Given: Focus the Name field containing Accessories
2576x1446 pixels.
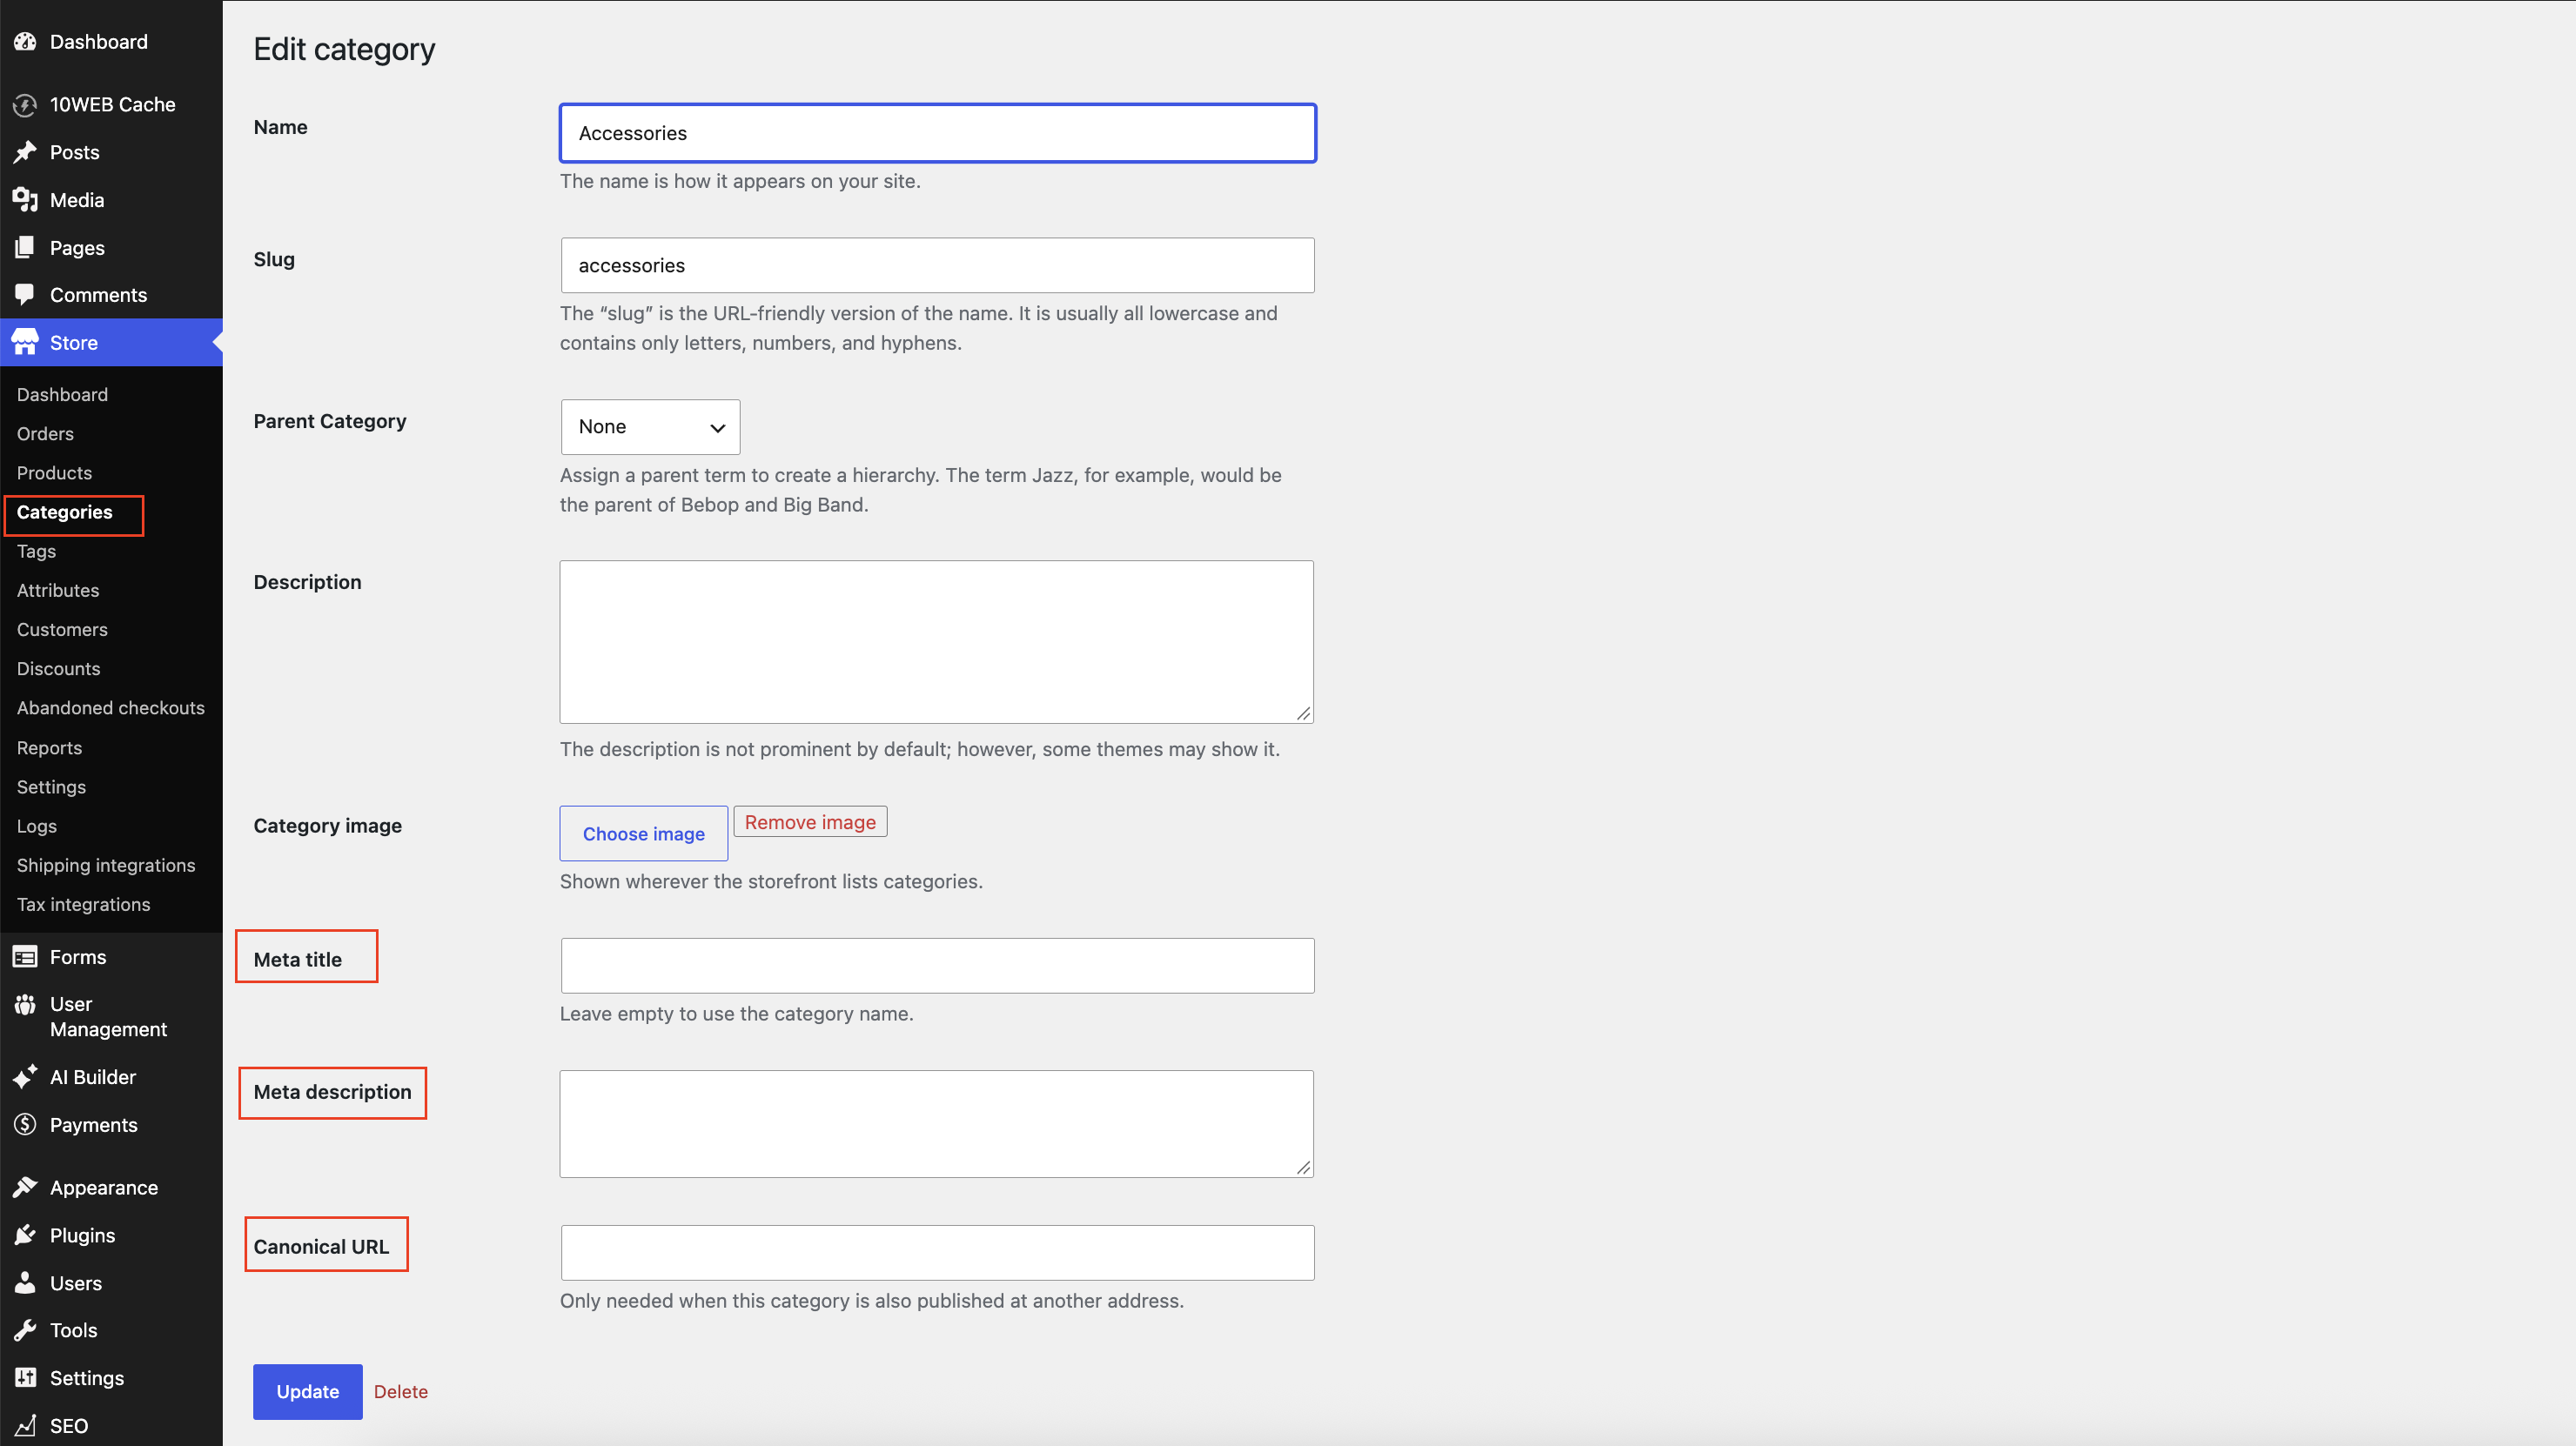Looking at the screenshot, I should pos(937,133).
